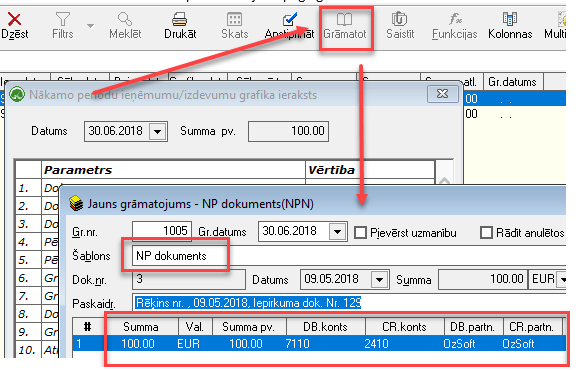Select the 7110 debit account cell

(325, 344)
